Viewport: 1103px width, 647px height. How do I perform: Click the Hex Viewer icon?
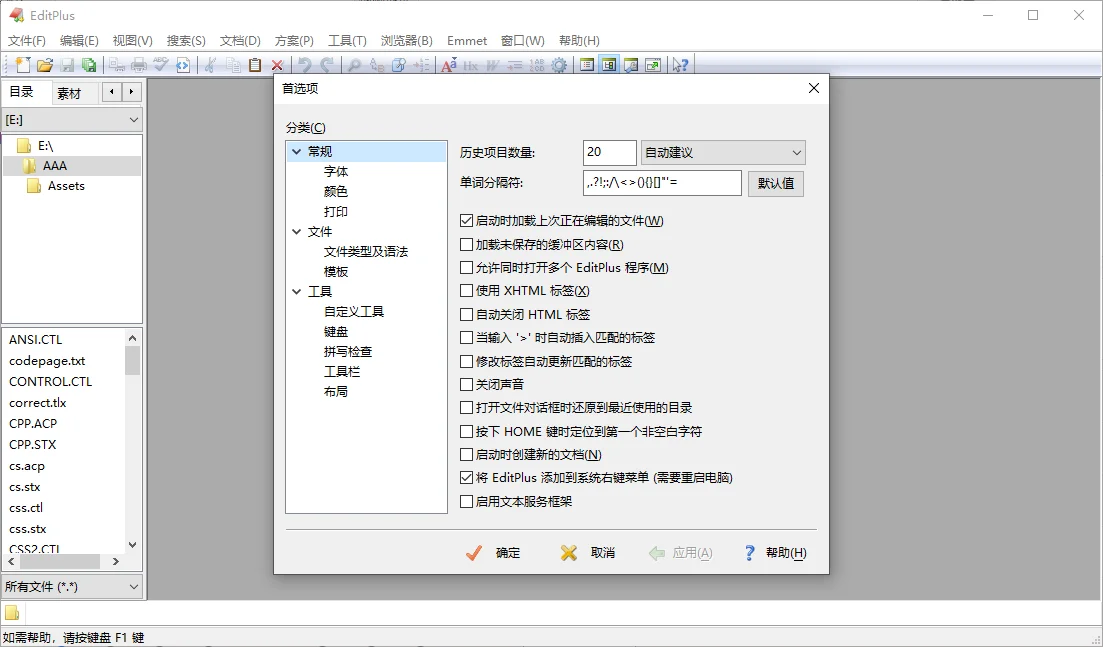[x=471, y=65]
